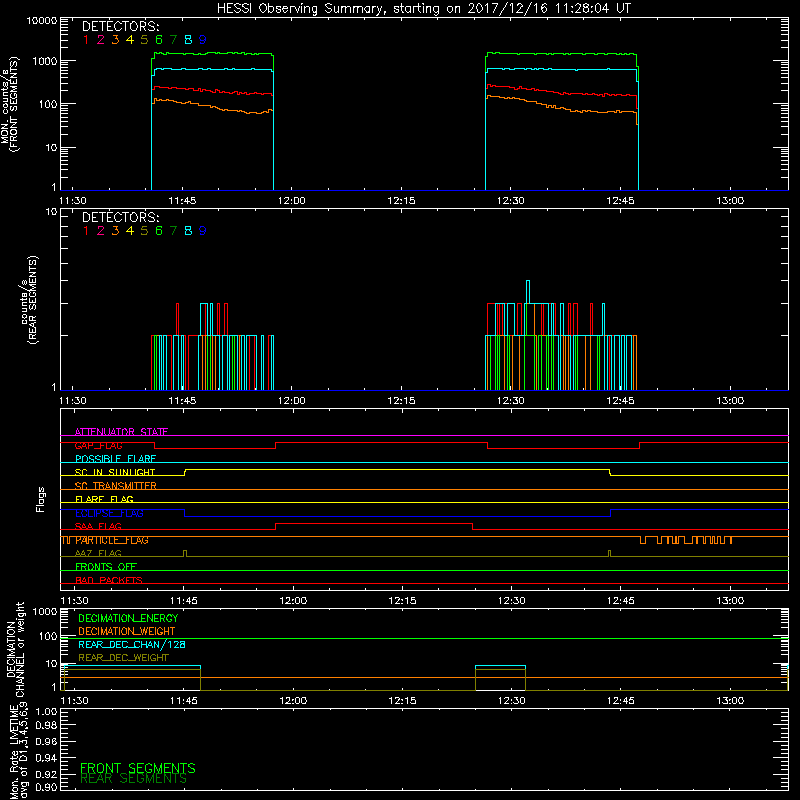The height and width of the screenshot is (800, 800).
Task: Click the raised SAA_FLAG step between 12:00 and 12:25
Action: (374, 524)
